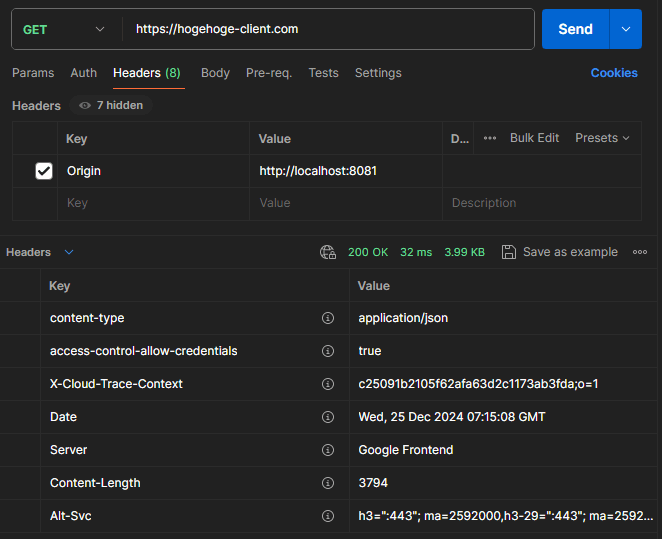Open the GET method dropdown
Image resolution: width=662 pixels, height=539 pixels.
64,30
